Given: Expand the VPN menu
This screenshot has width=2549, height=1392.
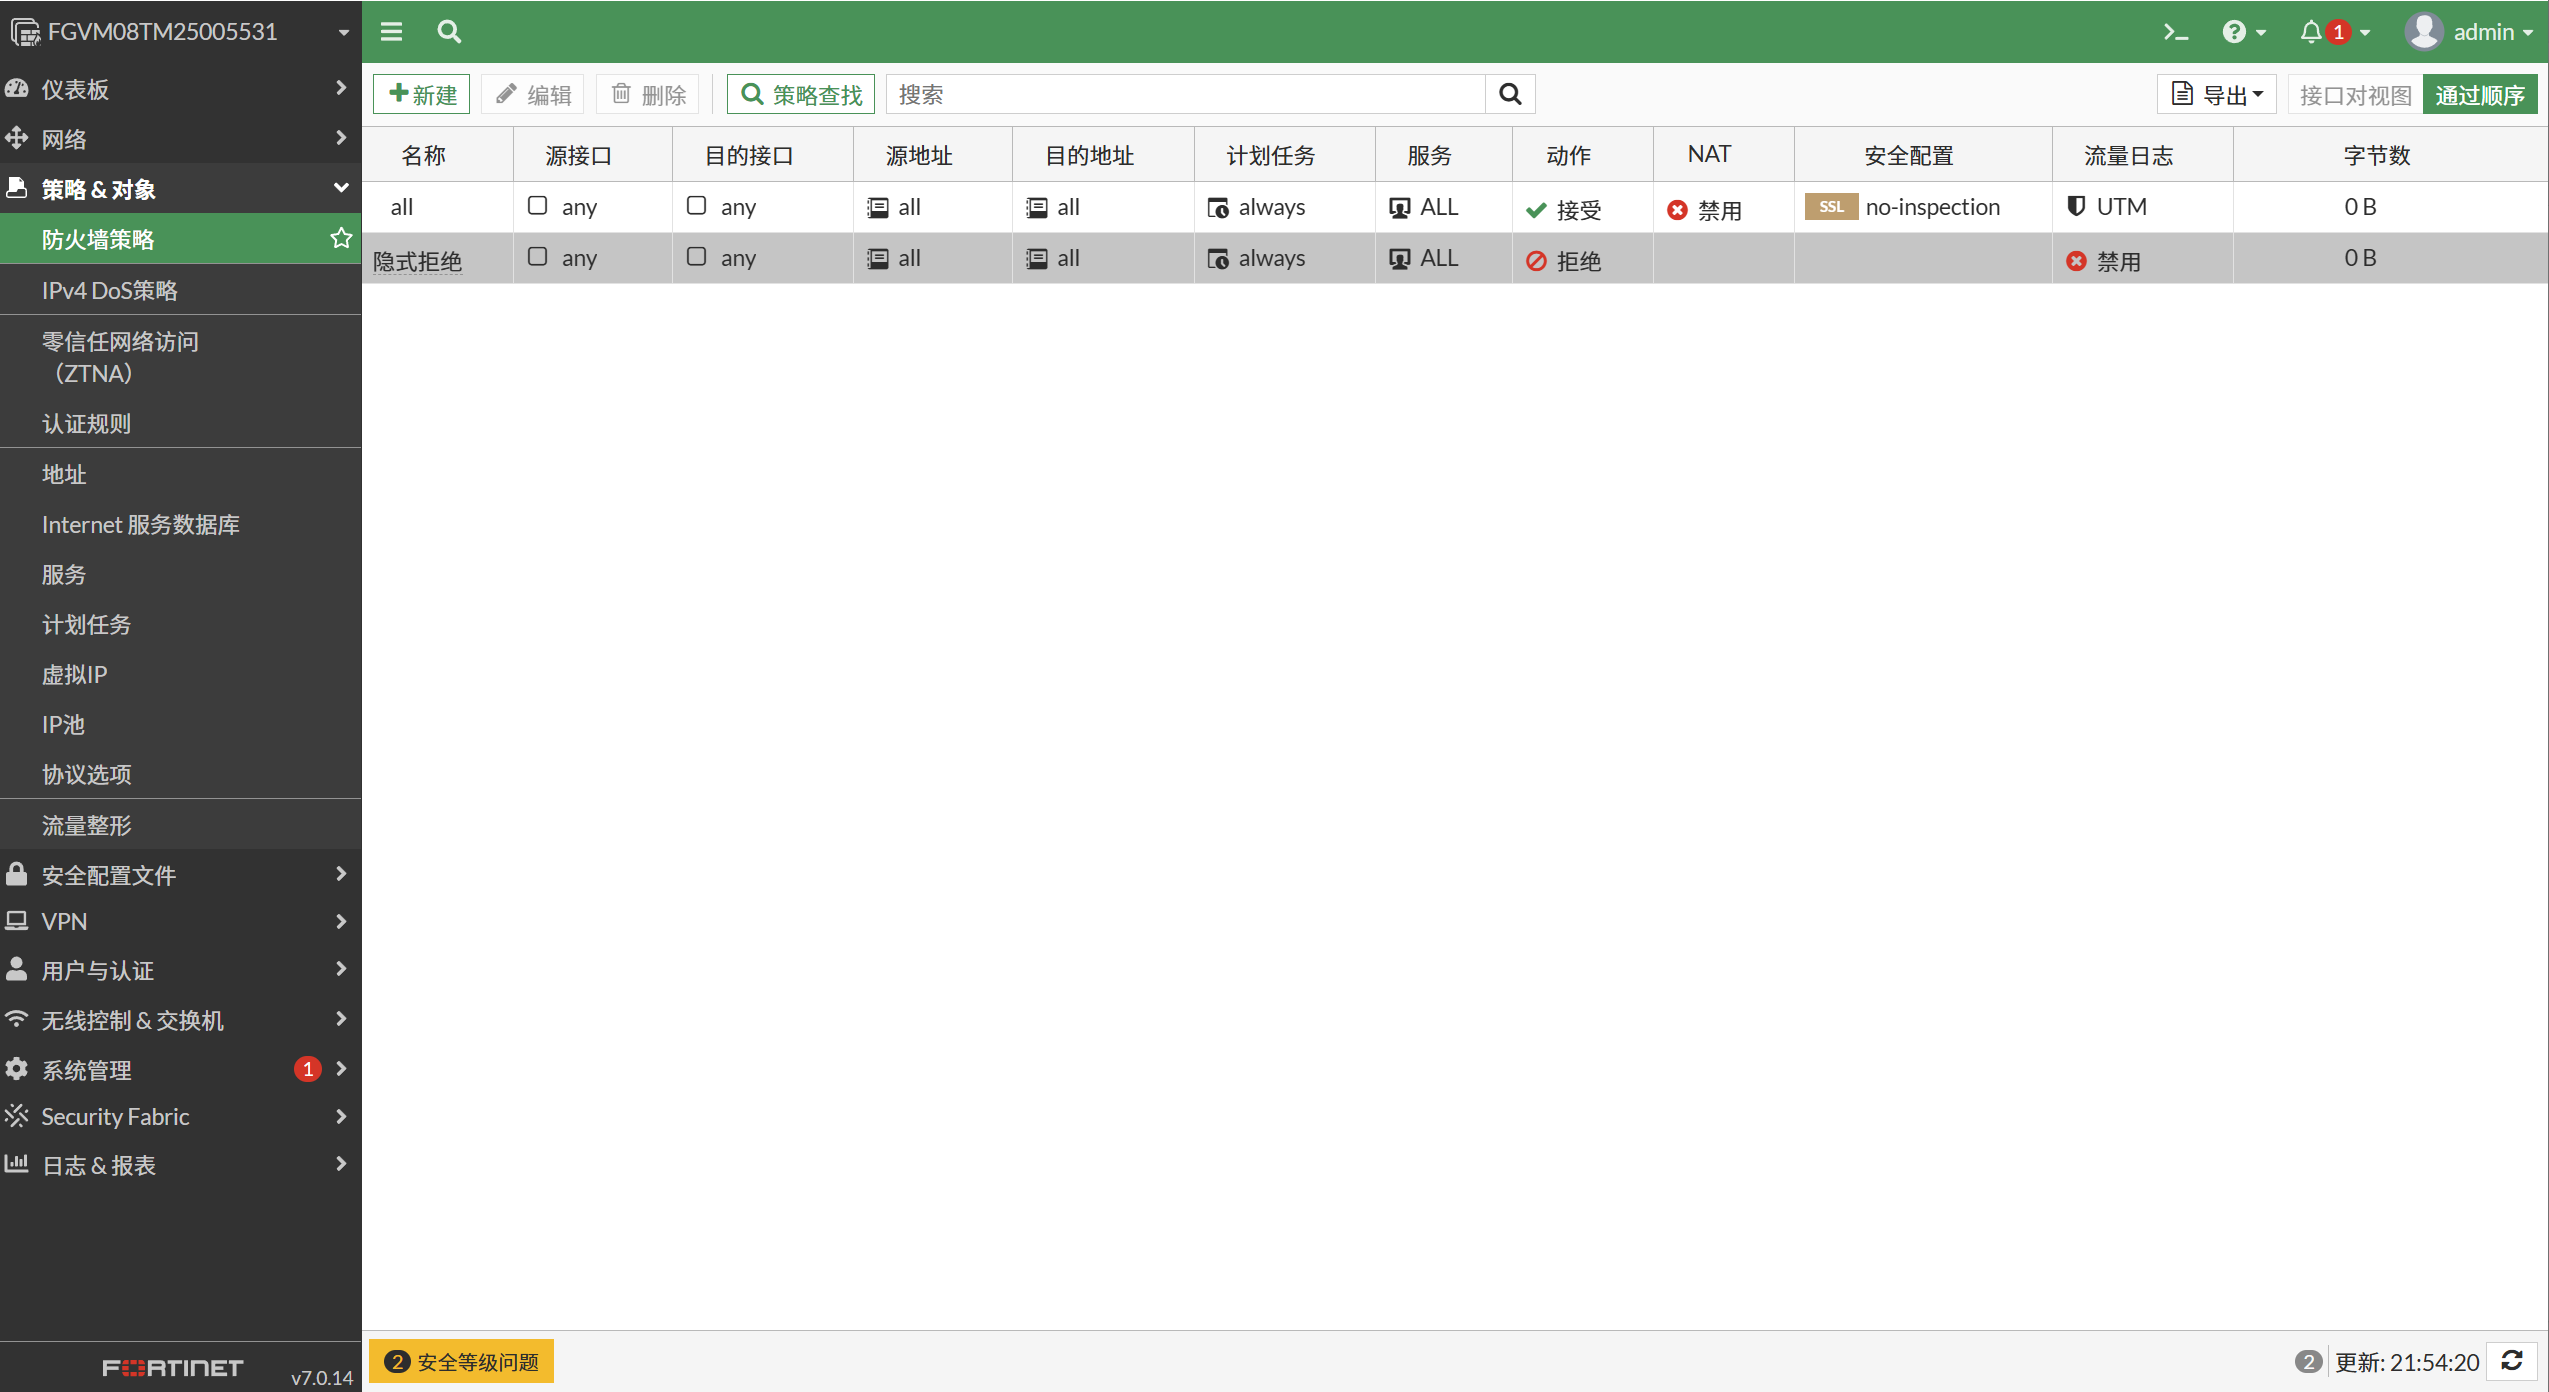Looking at the screenshot, I should tap(180, 921).
